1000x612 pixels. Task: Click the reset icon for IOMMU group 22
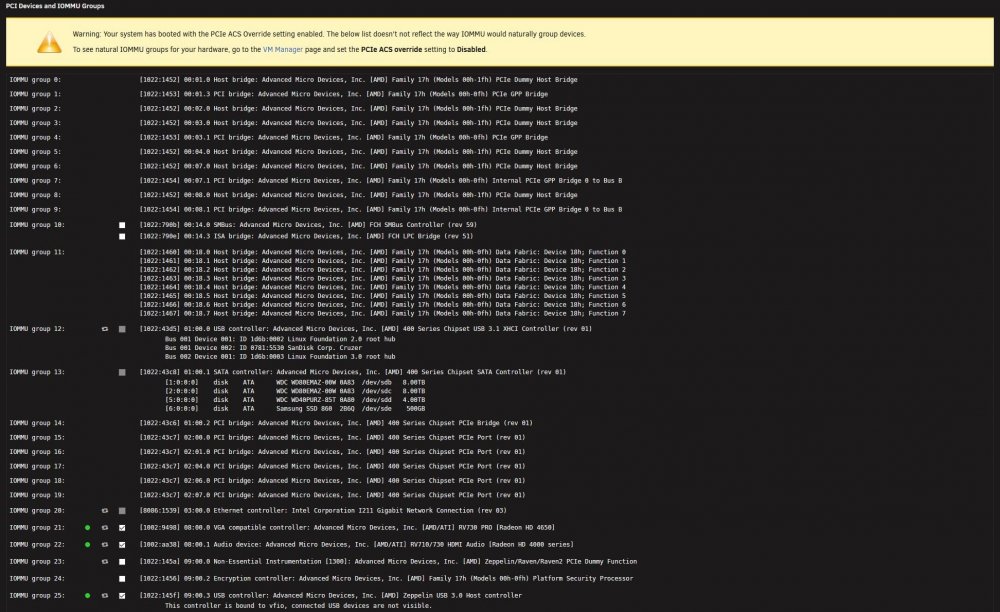(x=105, y=545)
